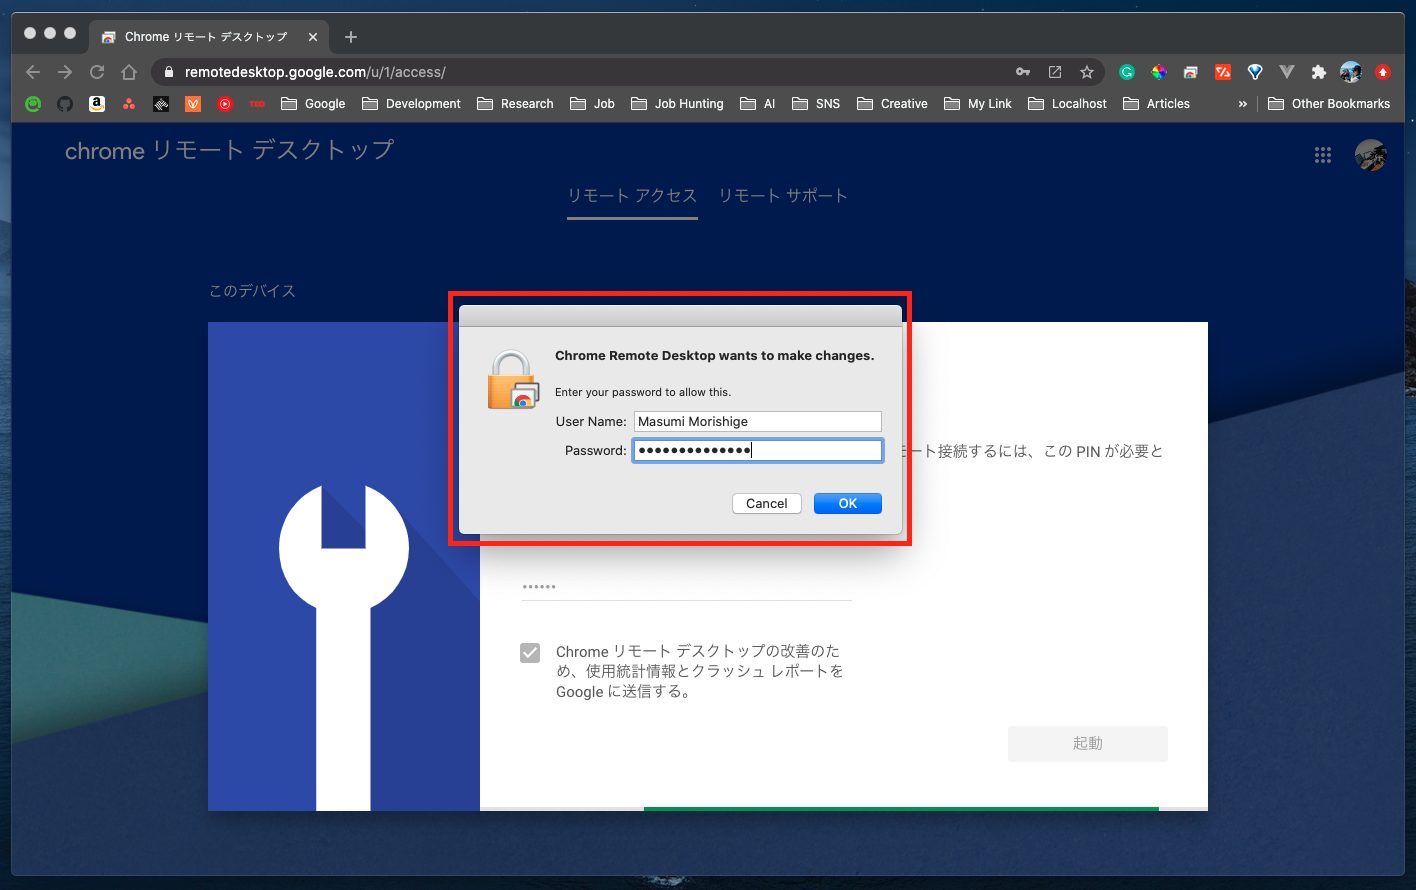The width and height of the screenshot is (1416, 890).
Task: Switch to the リモート アクセス tab
Action: pyautogui.click(x=632, y=196)
